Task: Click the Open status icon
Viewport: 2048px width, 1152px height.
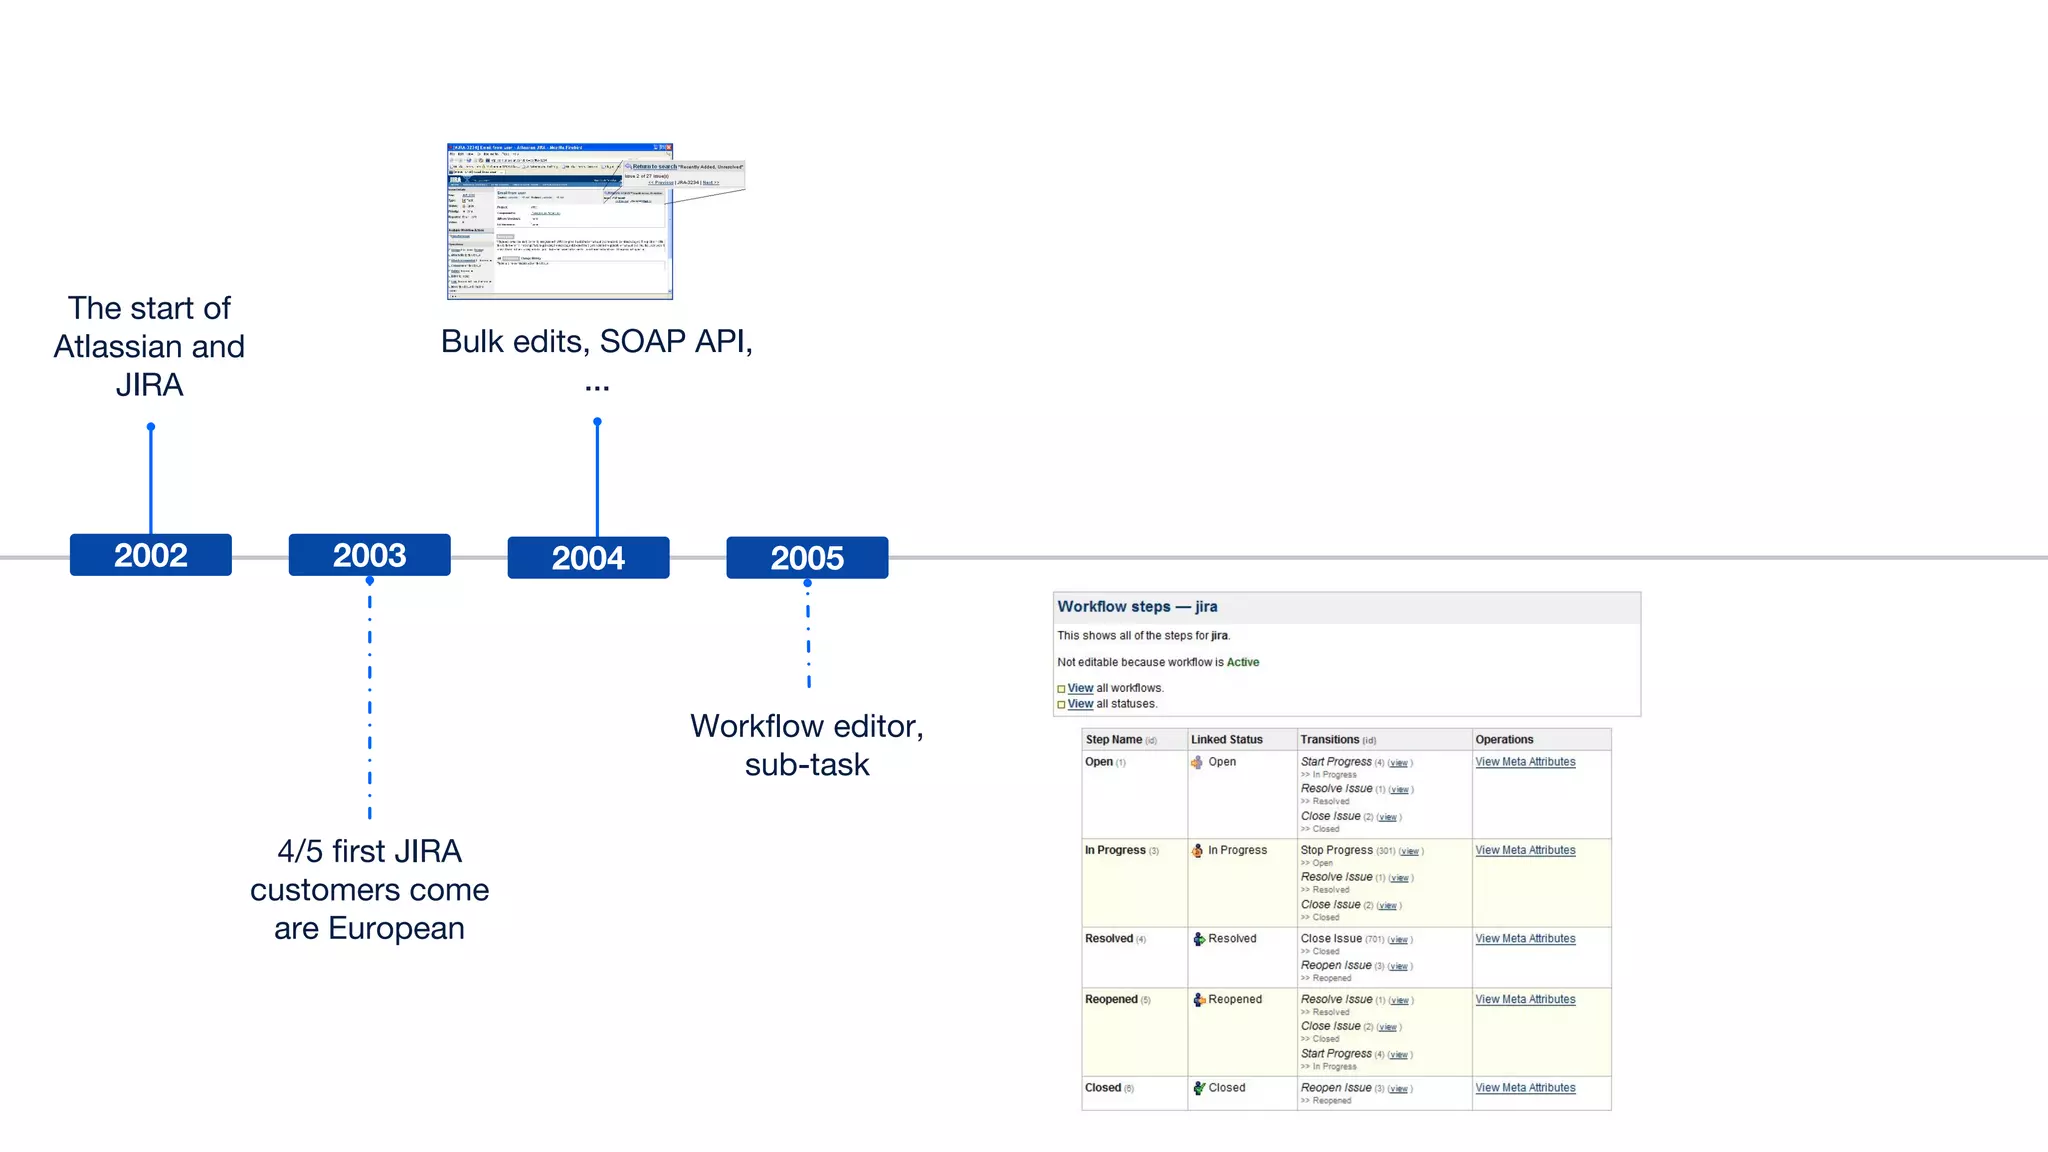Action: click(1197, 762)
